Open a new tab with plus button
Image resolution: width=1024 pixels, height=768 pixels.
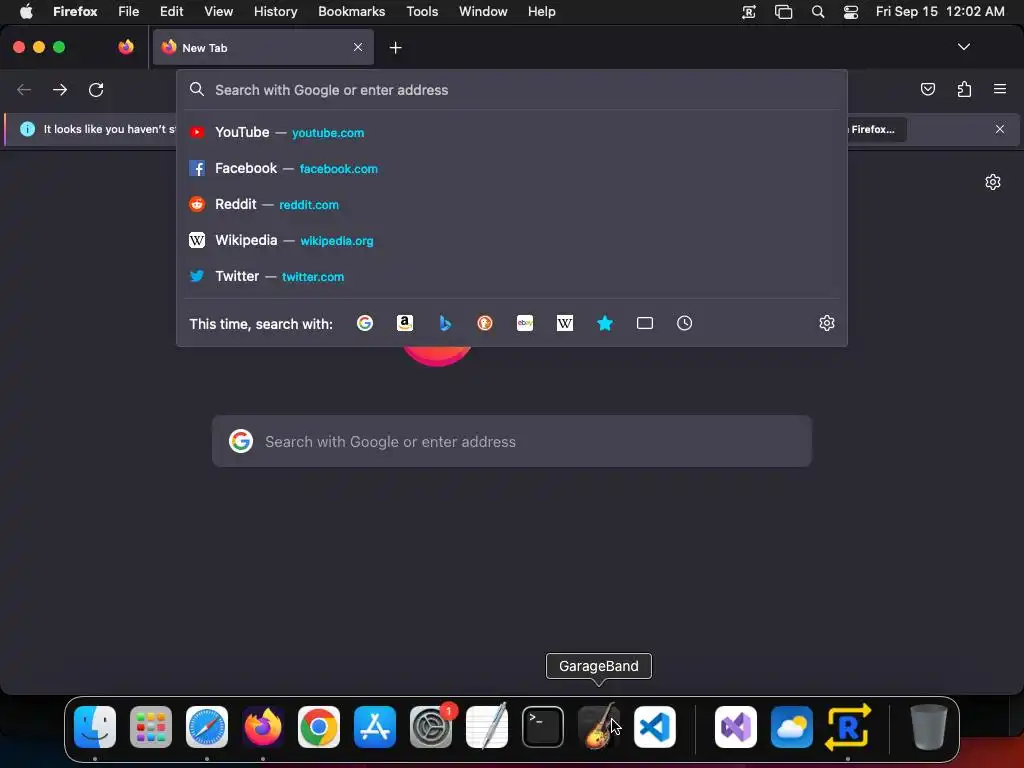[395, 48]
